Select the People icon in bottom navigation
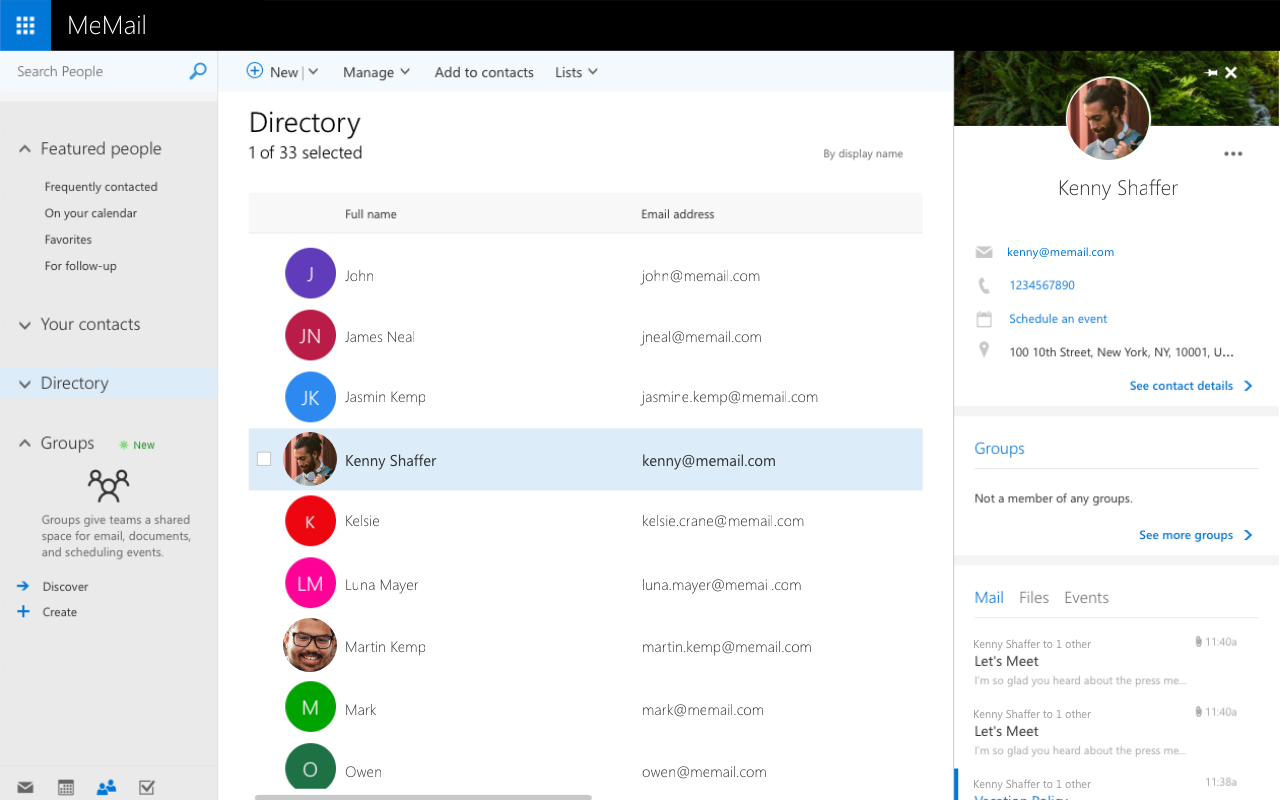The width and height of the screenshot is (1280, 800). pyautogui.click(x=106, y=787)
